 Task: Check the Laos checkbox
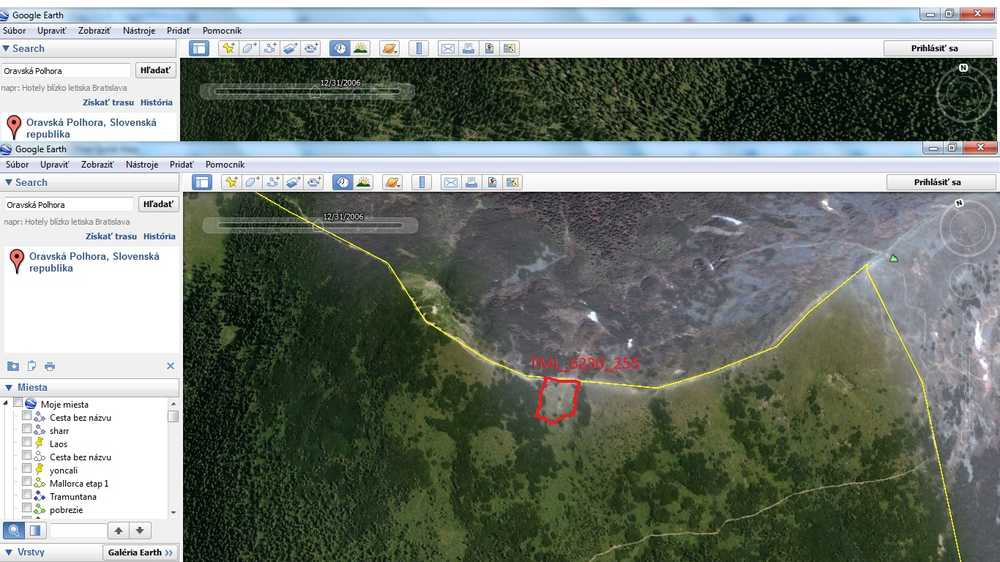point(27,442)
